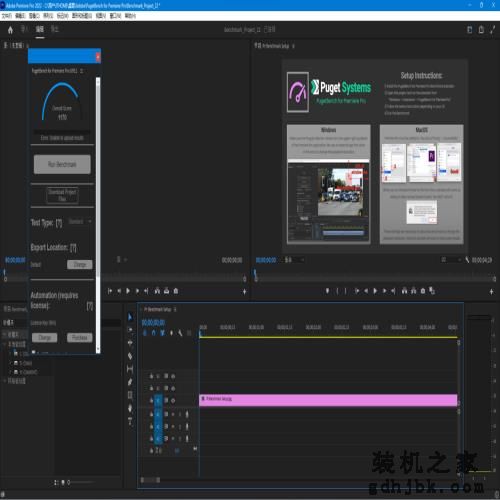Screen dimensions: 500x500
Task: Open the Quick Export icon at top right
Action: point(481,30)
